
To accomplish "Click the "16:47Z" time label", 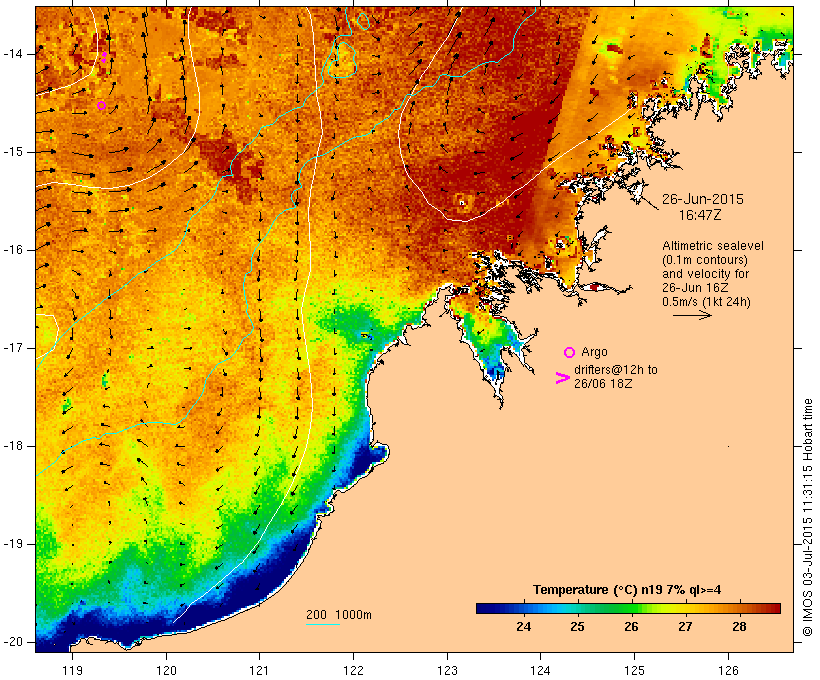I will (700, 215).
